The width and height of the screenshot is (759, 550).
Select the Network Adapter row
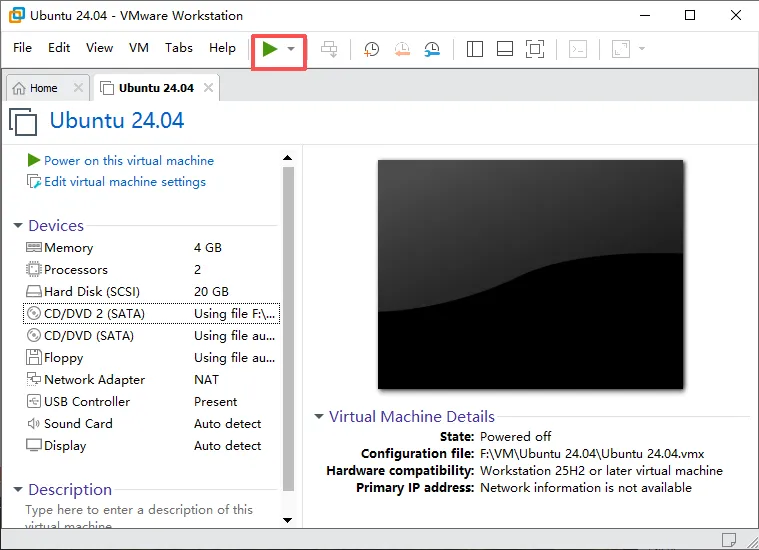152,380
